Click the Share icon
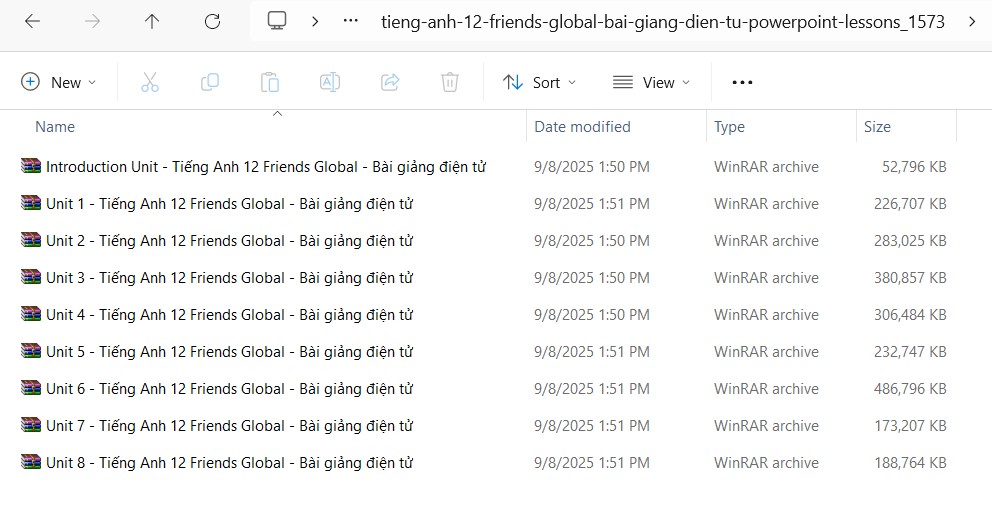This screenshot has height=521, width=992. [390, 82]
